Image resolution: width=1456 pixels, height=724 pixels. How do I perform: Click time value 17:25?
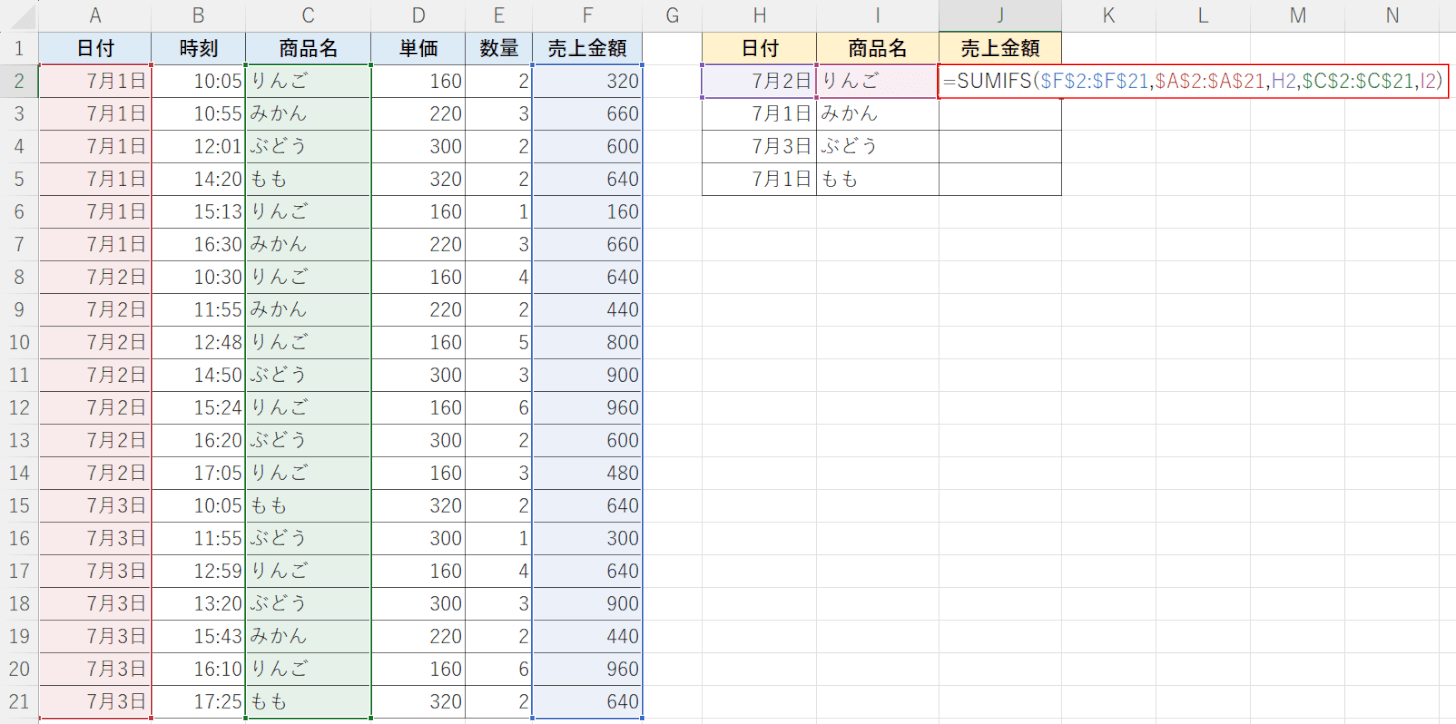(199, 701)
